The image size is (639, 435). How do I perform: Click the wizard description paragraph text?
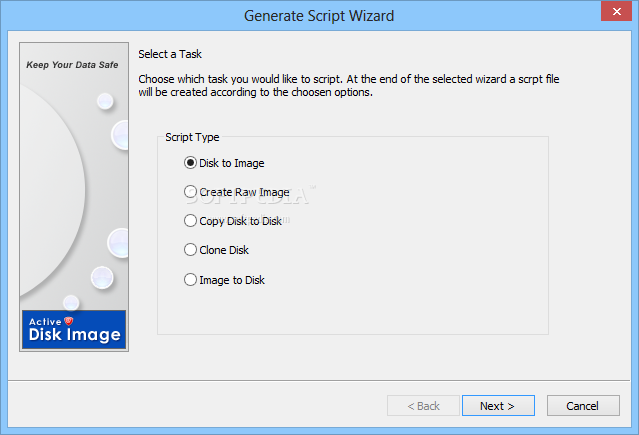pos(348,86)
